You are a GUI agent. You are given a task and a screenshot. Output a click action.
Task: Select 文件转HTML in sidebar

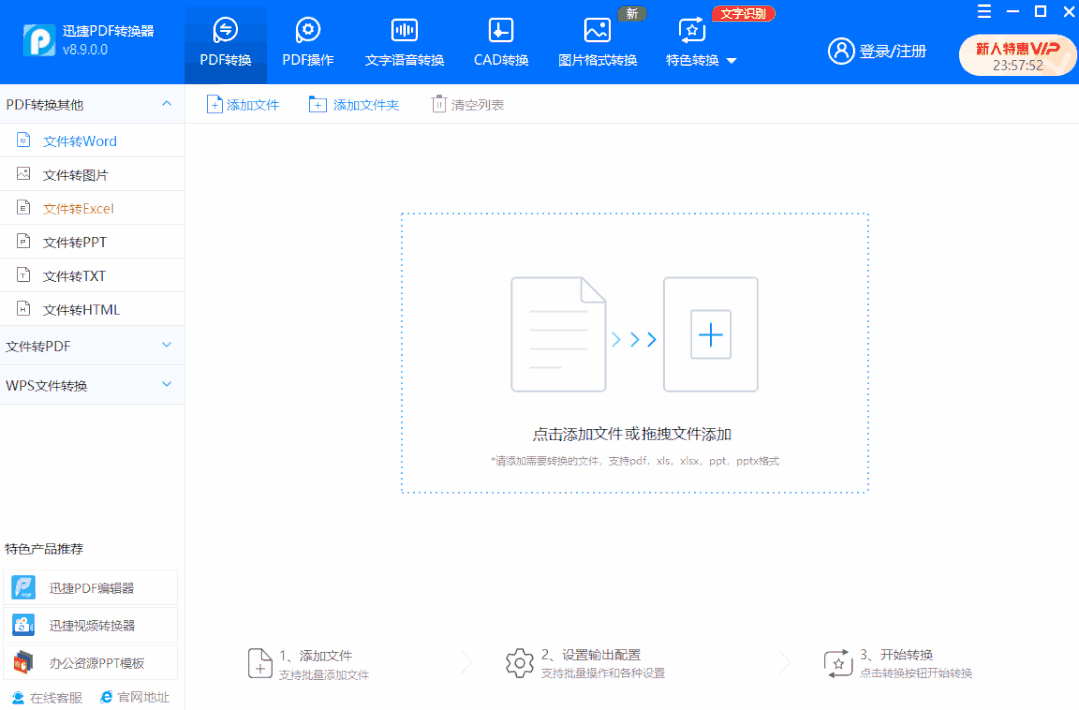point(92,310)
